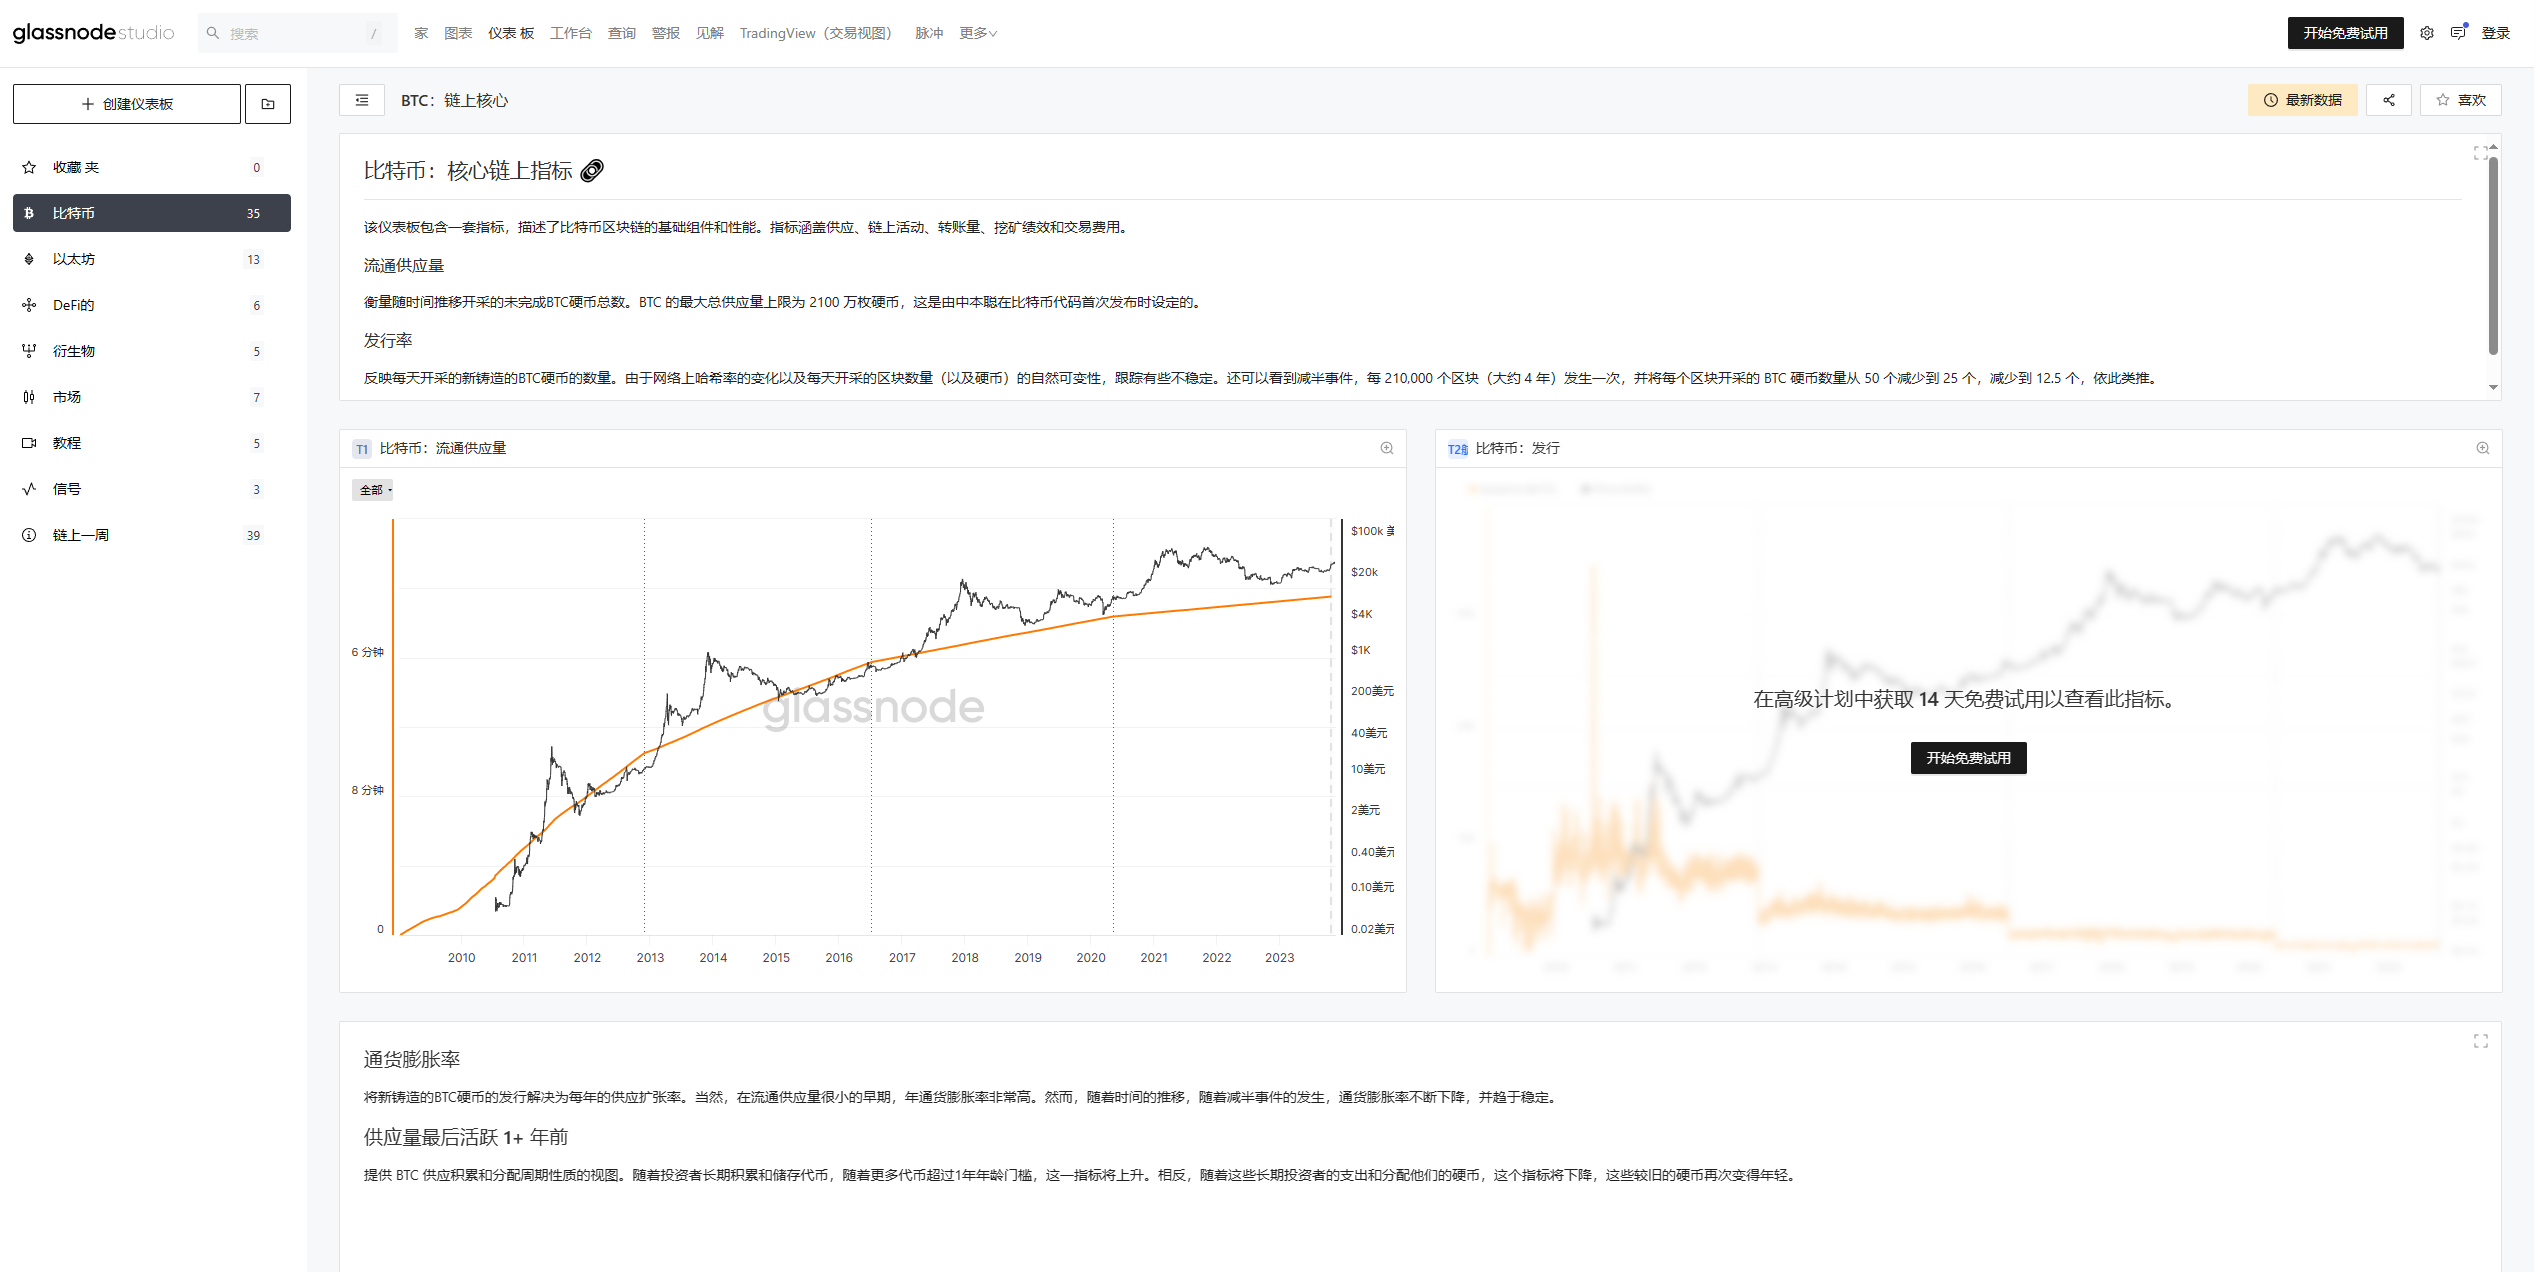This screenshot has width=2535, height=1272.
Task: Expand the description panel to fullscreen
Action: (x=2480, y=153)
